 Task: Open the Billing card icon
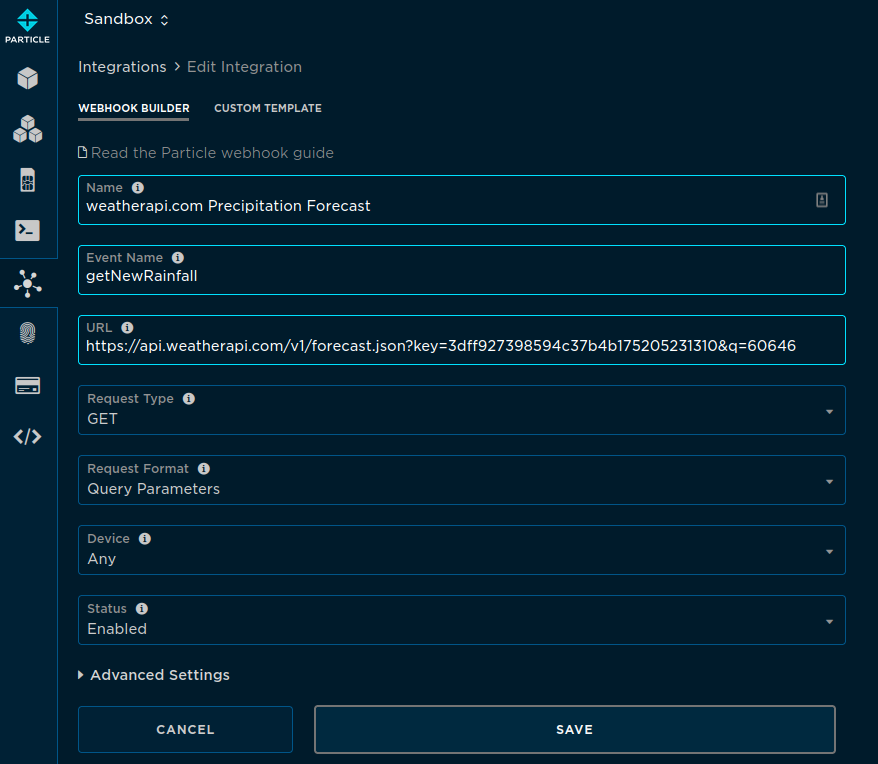coord(27,385)
